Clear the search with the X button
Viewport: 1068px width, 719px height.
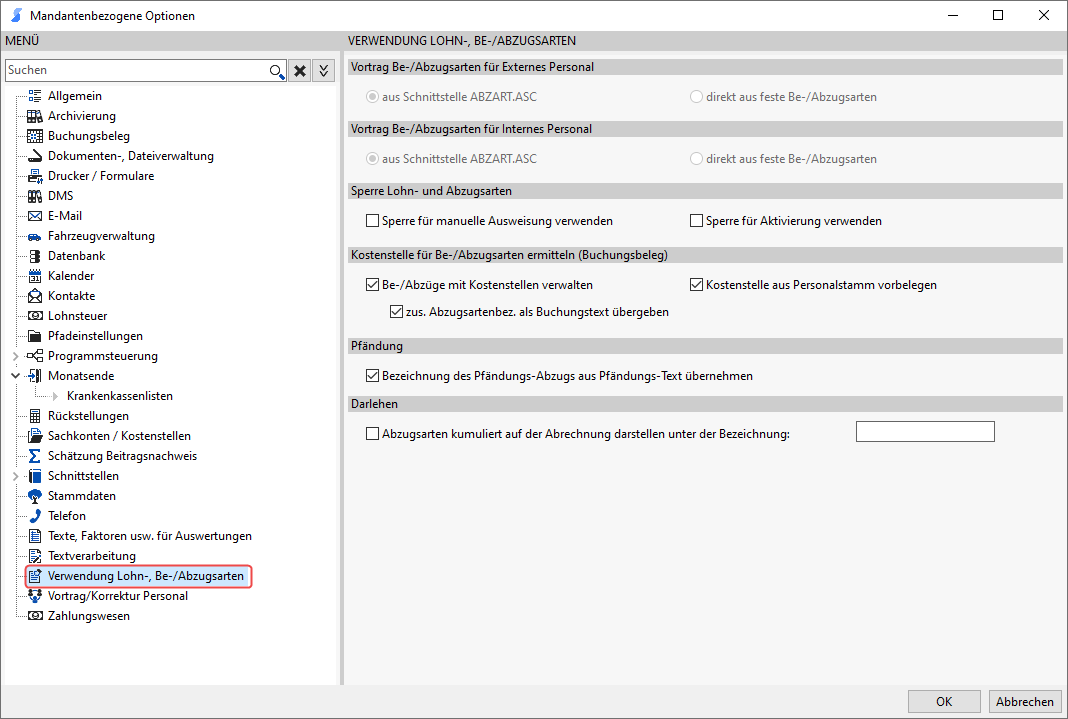[x=300, y=71]
